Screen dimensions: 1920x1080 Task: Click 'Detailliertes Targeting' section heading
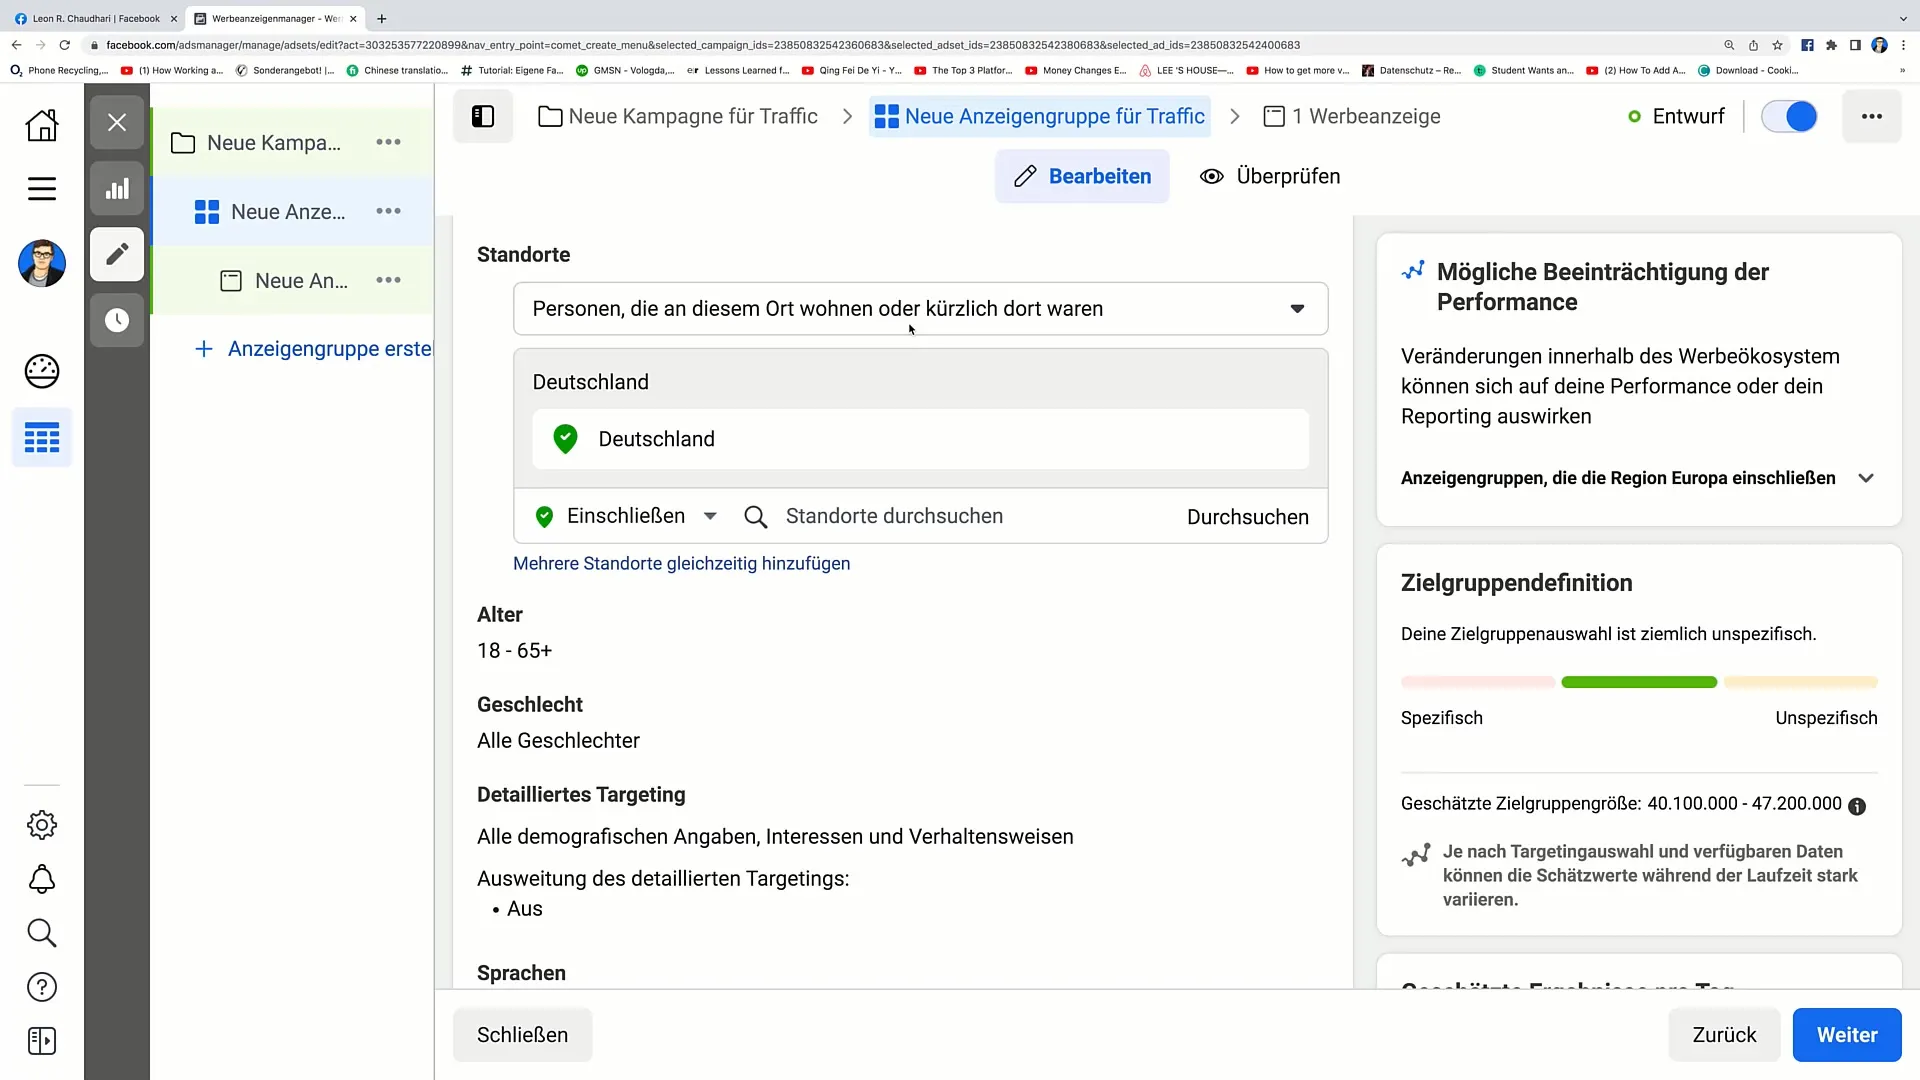point(581,795)
